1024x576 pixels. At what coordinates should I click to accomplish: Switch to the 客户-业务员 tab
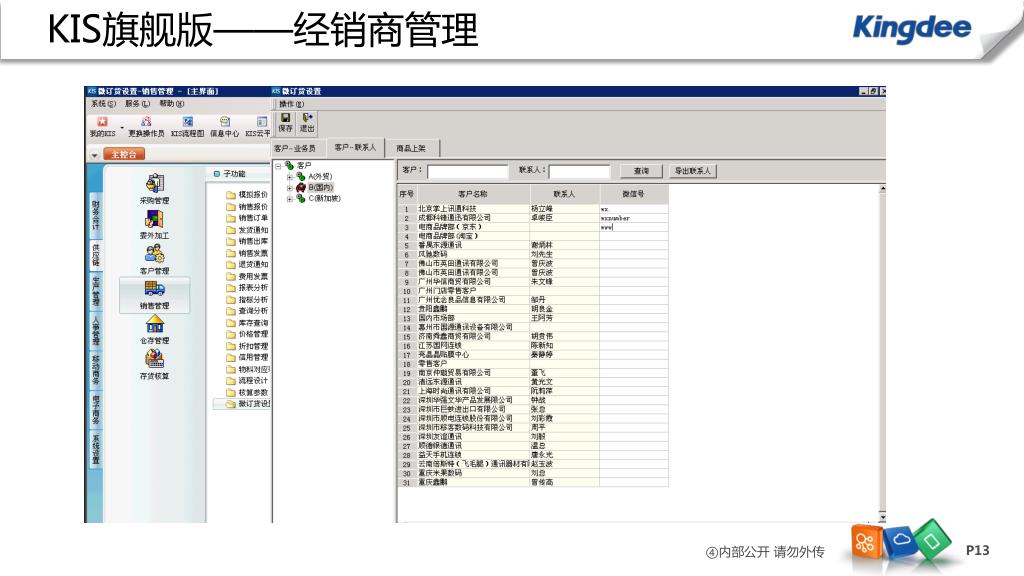pos(295,149)
